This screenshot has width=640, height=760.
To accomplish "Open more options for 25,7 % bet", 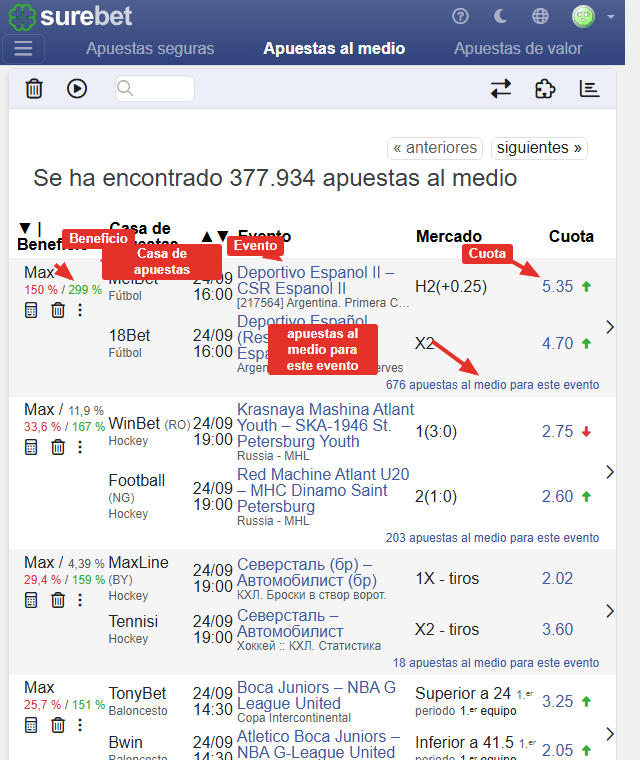I will [80, 726].
